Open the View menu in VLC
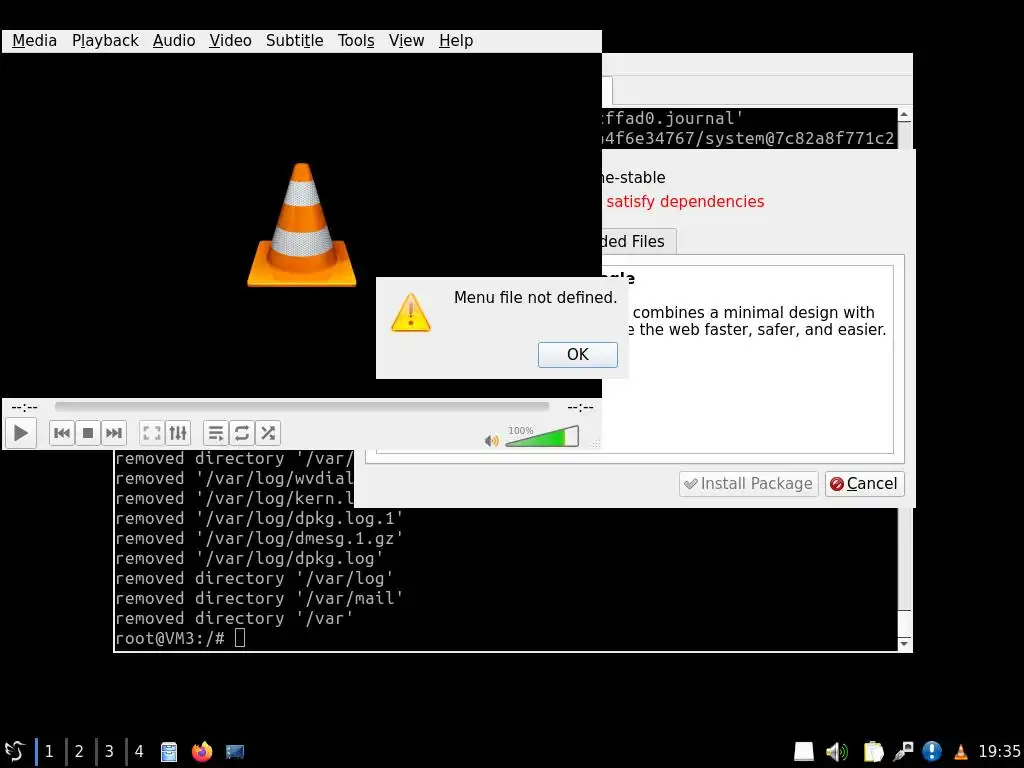Viewport: 1024px width, 768px height. tap(406, 40)
